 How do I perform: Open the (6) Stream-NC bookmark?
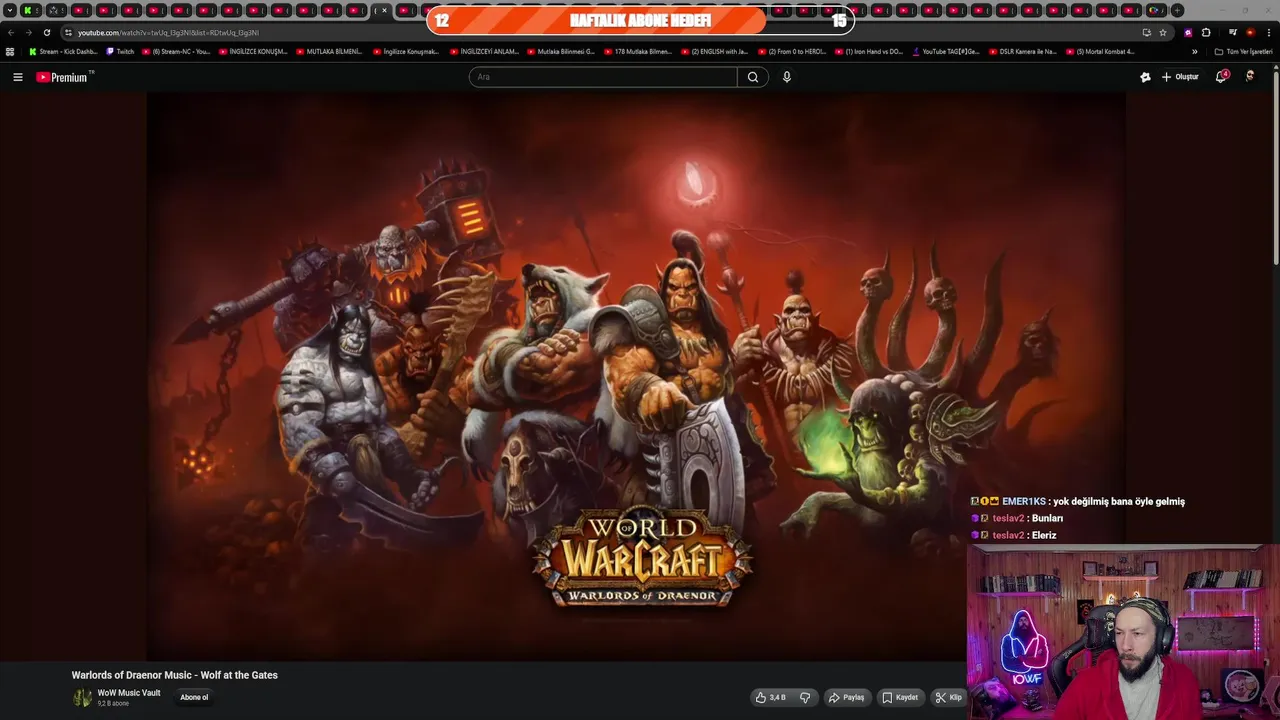click(x=176, y=51)
